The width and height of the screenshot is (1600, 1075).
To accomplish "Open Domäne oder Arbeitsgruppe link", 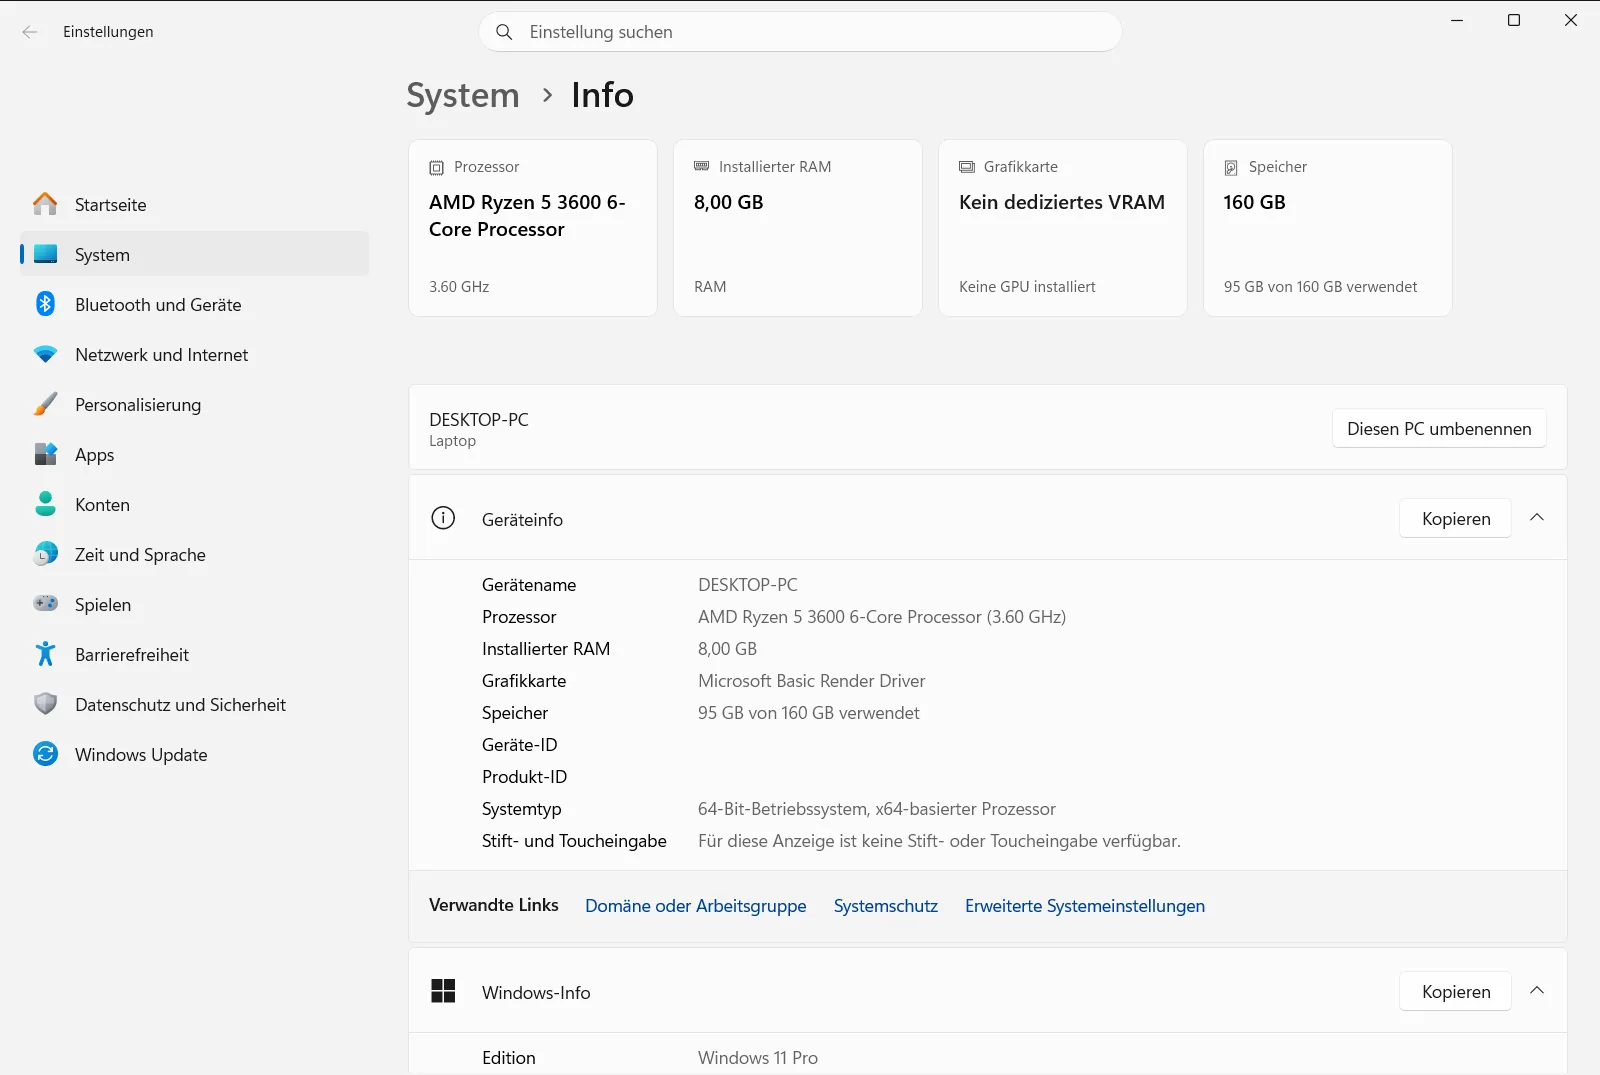I will [x=695, y=906].
